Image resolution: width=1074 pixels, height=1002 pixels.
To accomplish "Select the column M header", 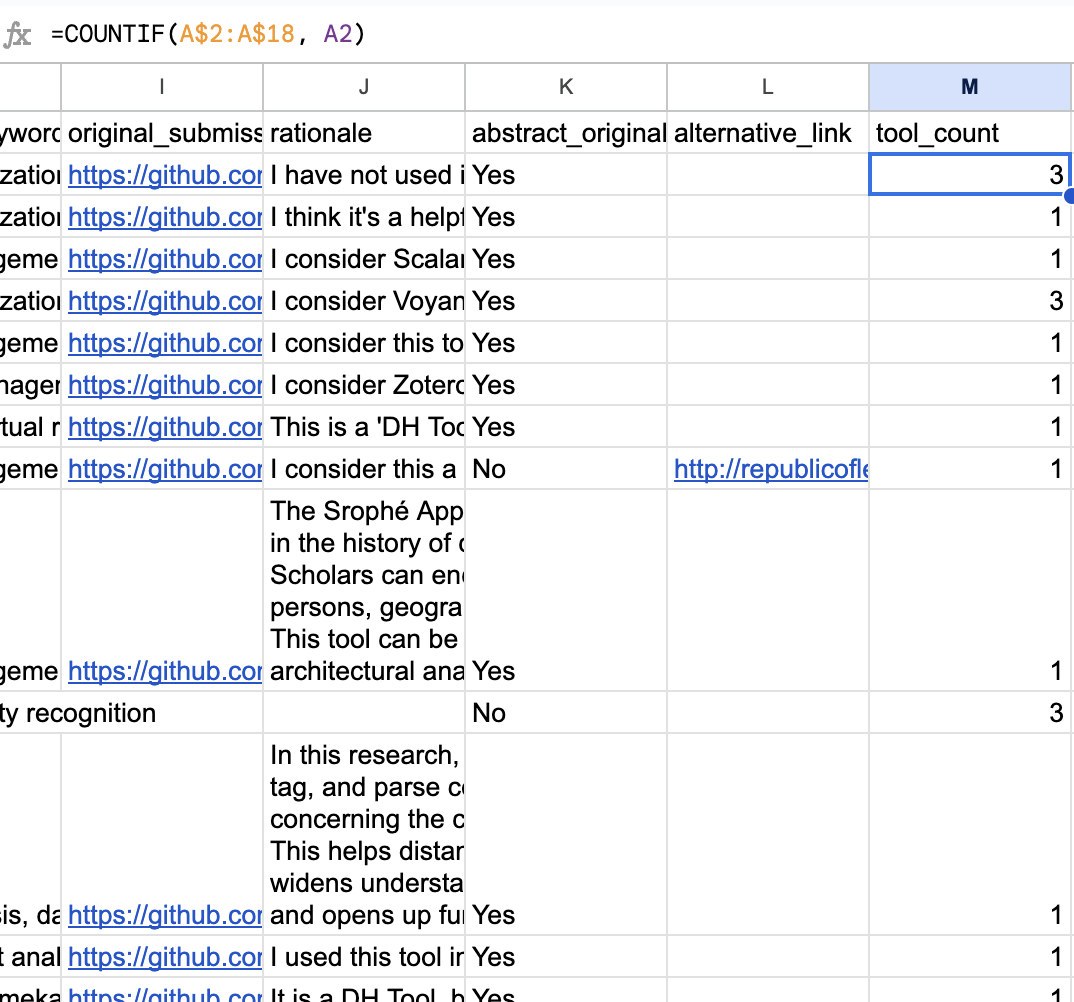I will point(969,87).
